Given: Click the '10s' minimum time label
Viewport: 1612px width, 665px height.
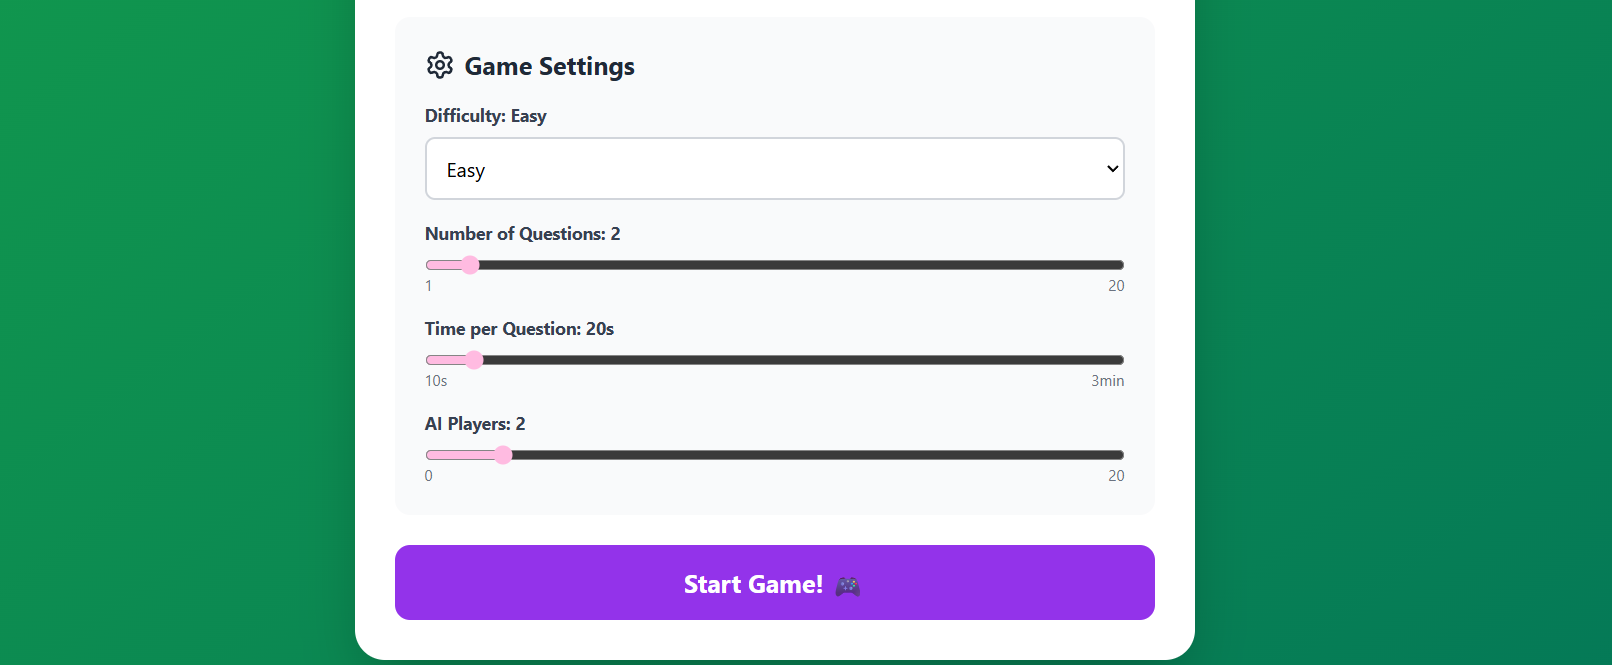Looking at the screenshot, I should (436, 381).
